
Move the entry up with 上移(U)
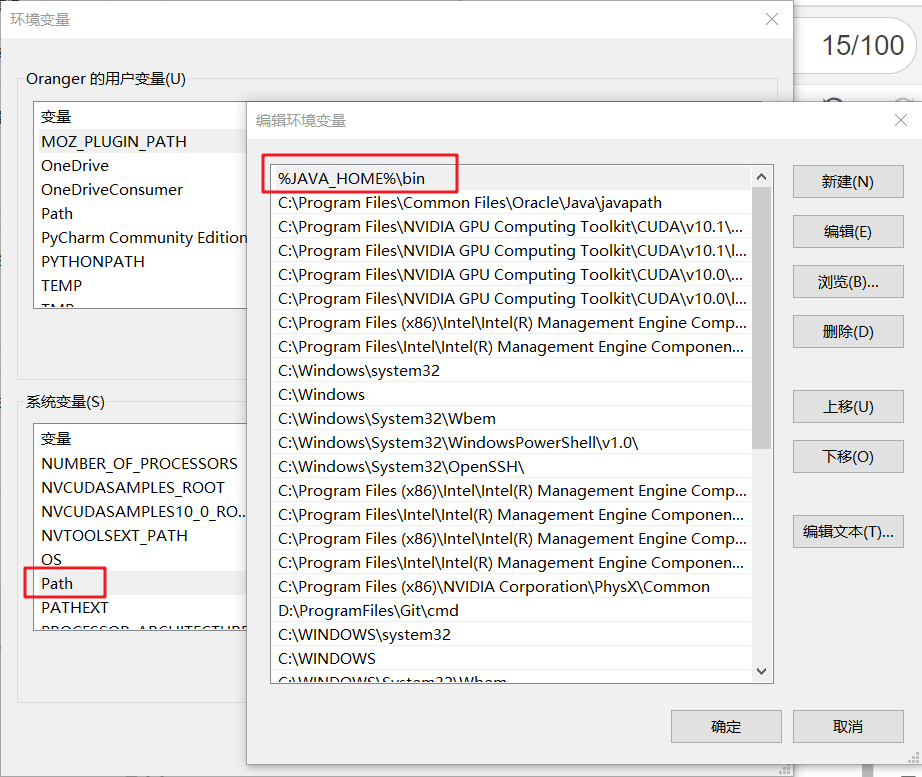pos(847,406)
